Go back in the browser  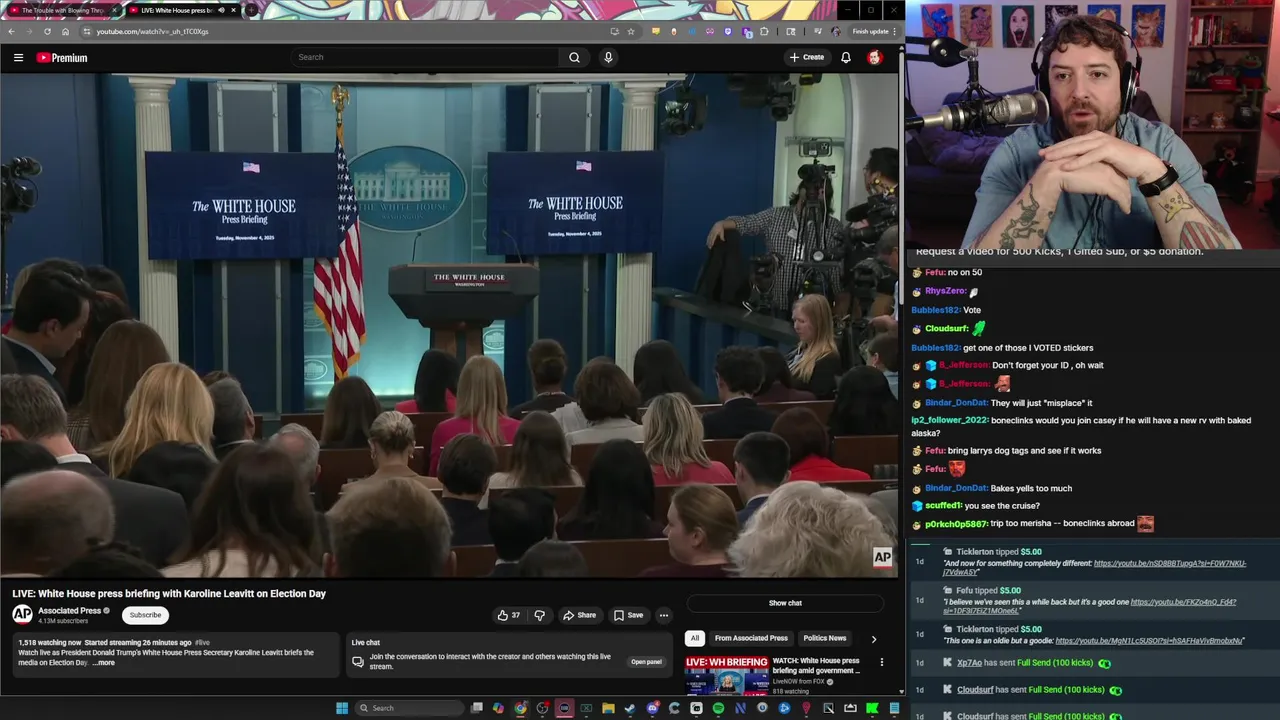click(11, 31)
